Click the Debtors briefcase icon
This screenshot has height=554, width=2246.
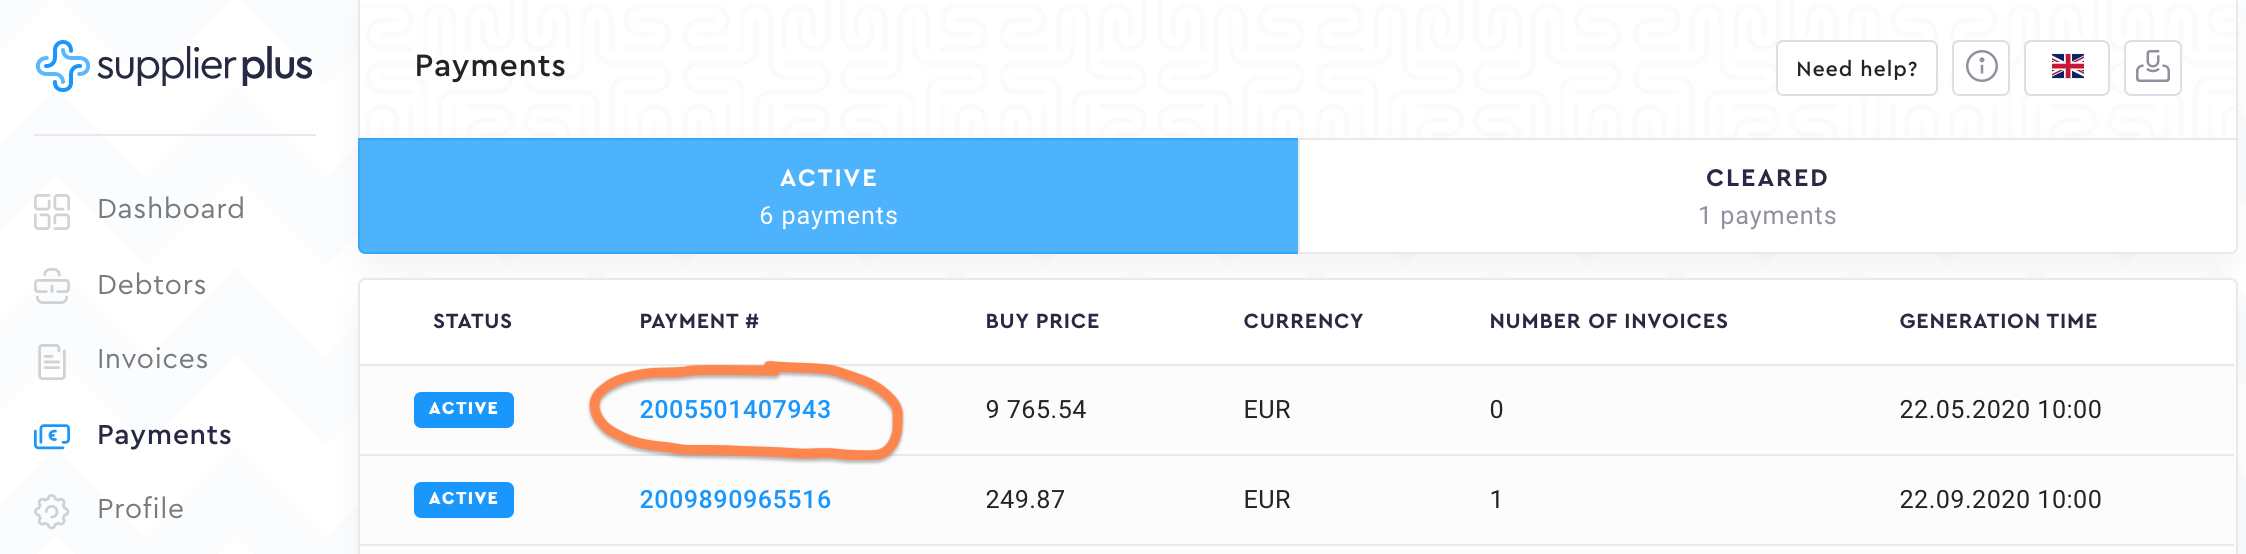52,286
